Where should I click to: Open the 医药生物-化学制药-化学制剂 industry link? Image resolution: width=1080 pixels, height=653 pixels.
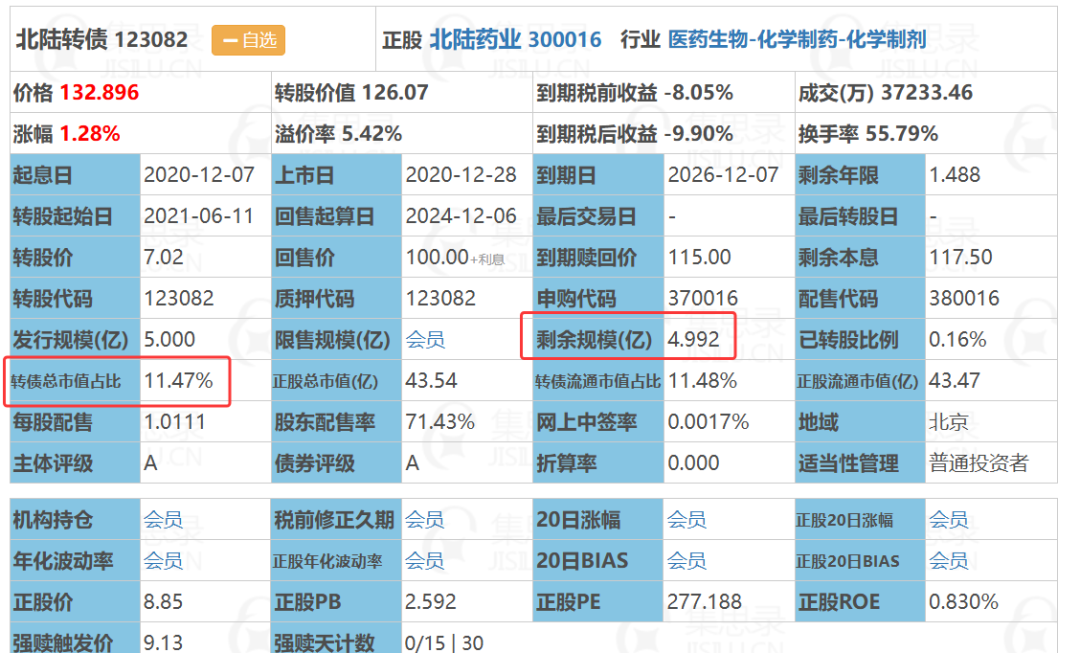(x=797, y=39)
